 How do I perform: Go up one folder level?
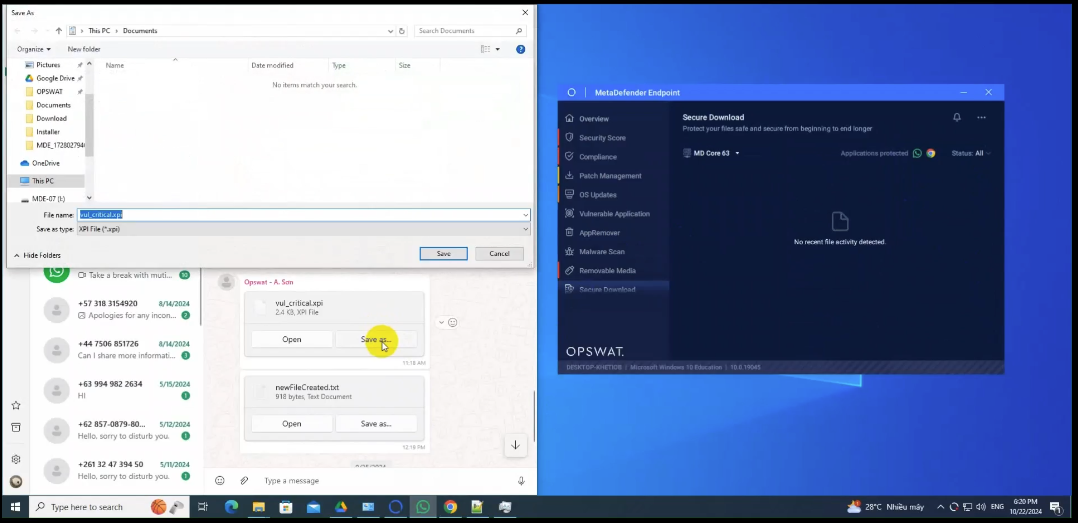click(x=58, y=31)
